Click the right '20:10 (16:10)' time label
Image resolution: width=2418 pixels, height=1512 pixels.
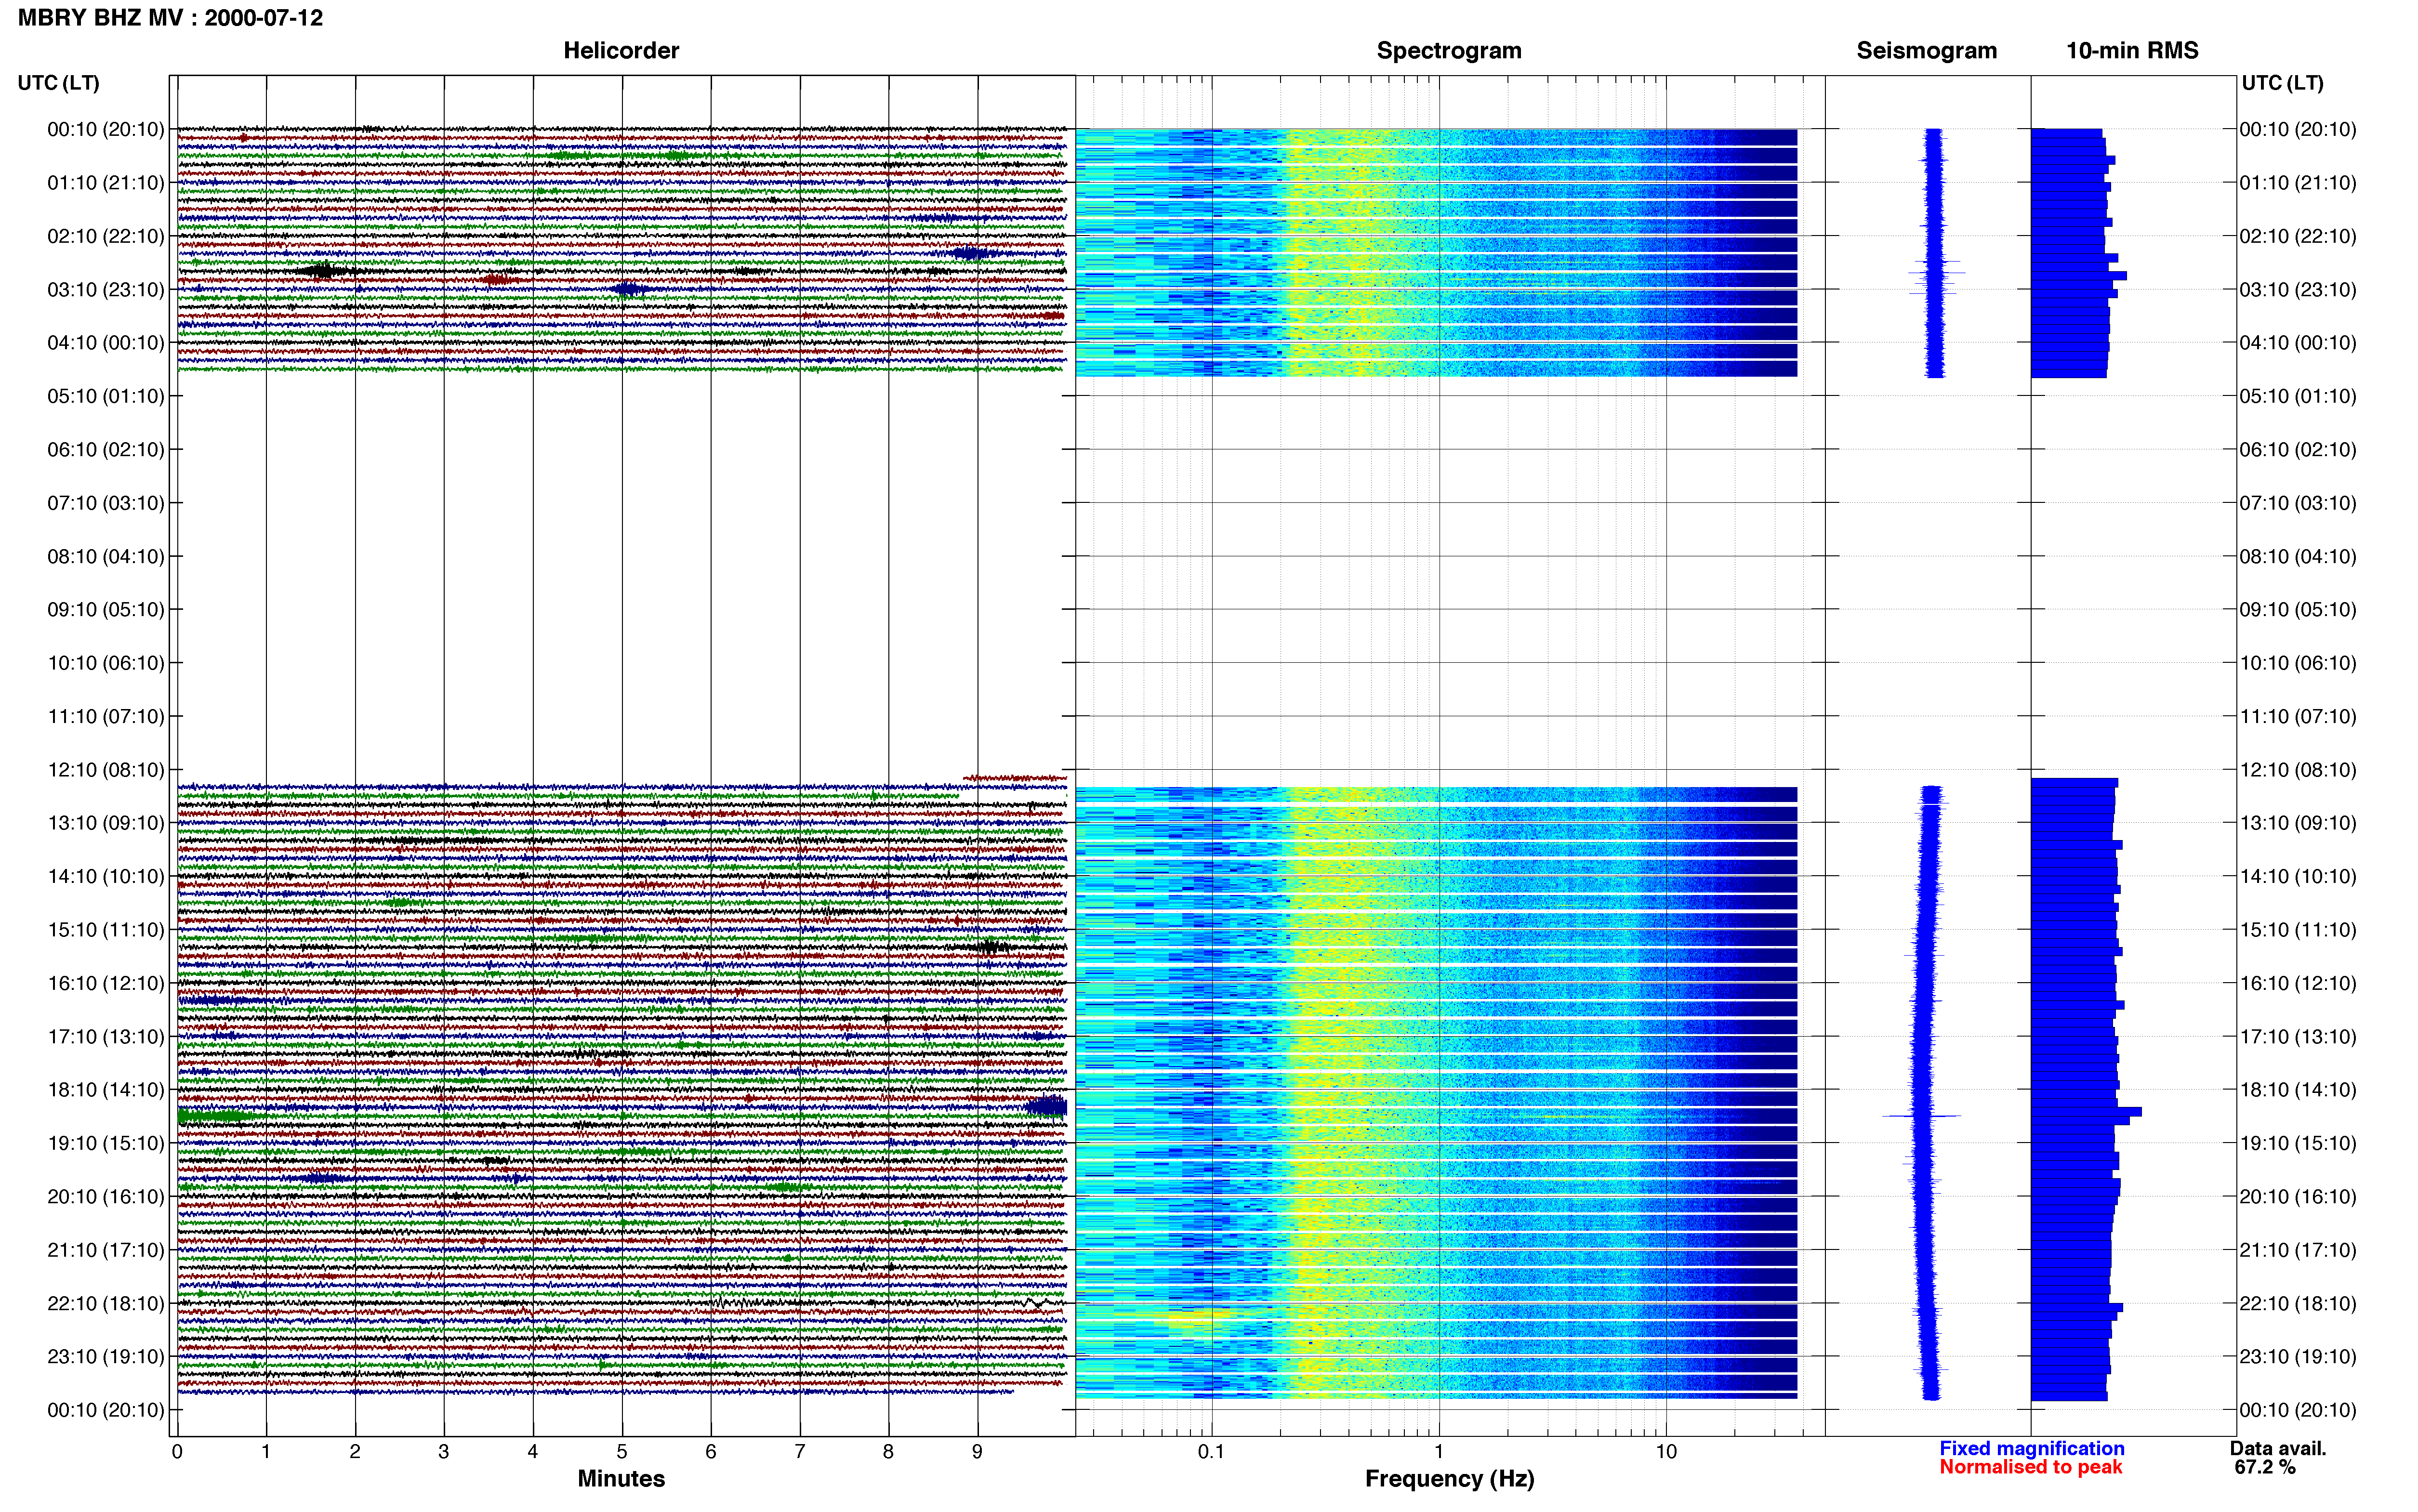coord(2298,1197)
